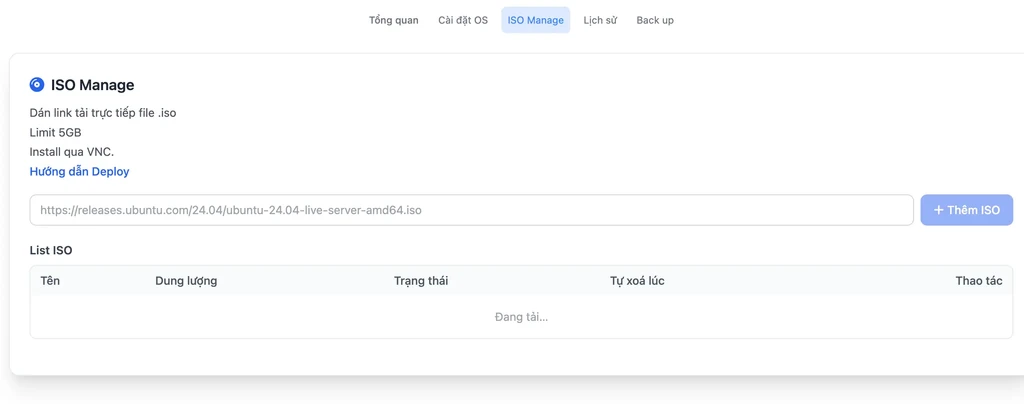
Task: Open the Tổng quan tab
Action: point(393,20)
